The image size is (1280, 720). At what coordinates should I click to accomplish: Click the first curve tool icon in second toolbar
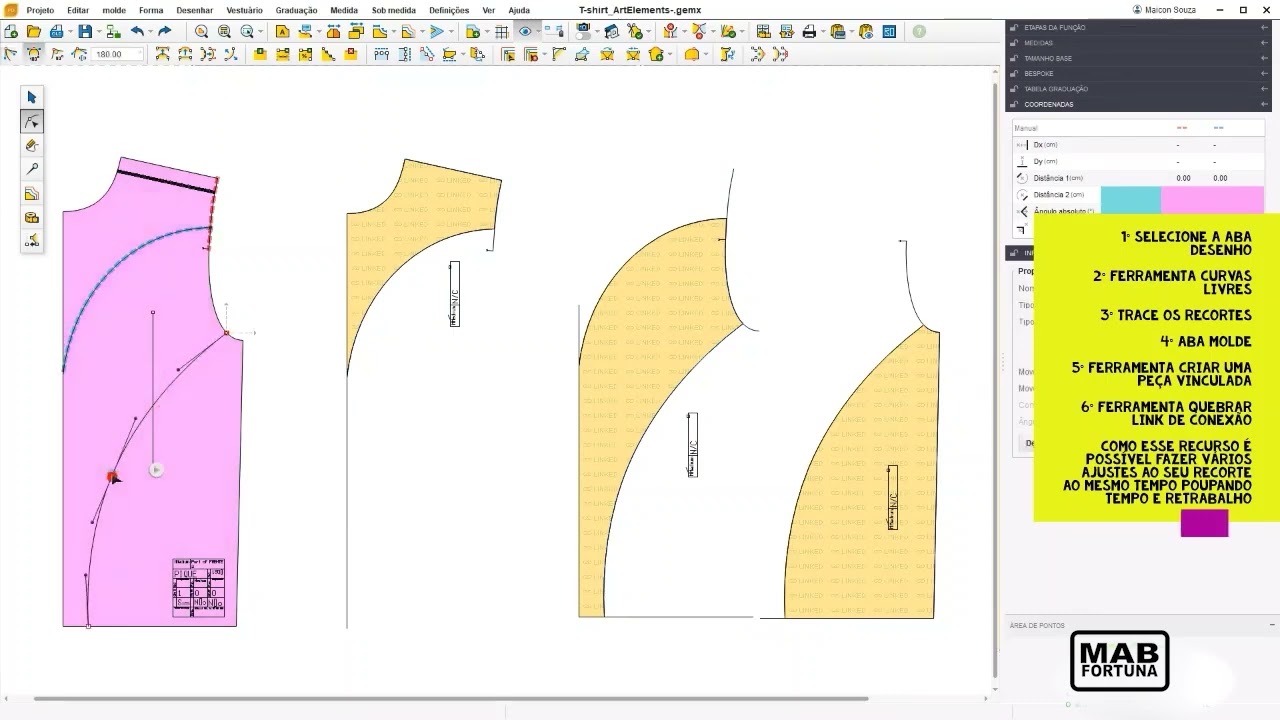10,55
